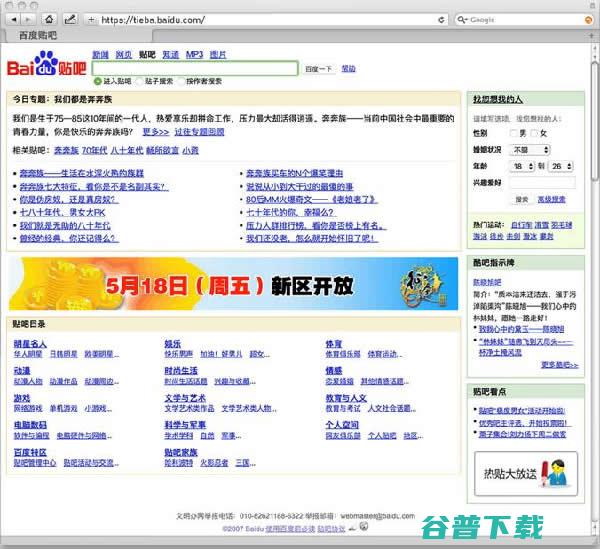Tick the 男 gender checkbox
The height and width of the screenshot is (549, 600).
click(514, 133)
